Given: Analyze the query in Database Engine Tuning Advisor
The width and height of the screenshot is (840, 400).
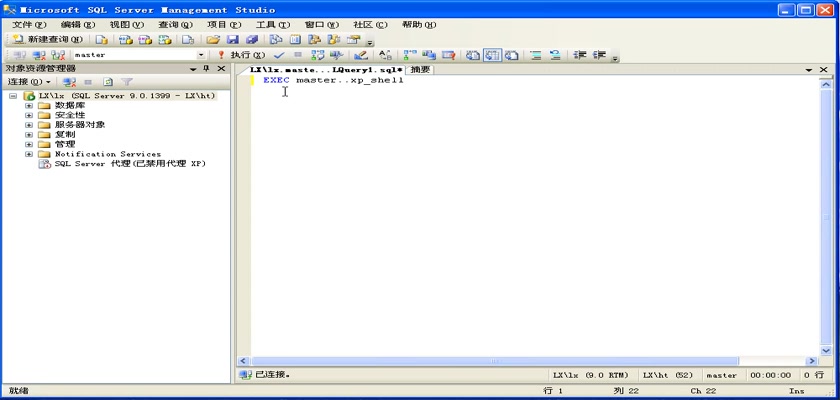Looking at the screenshot, I should click(336, 55).
